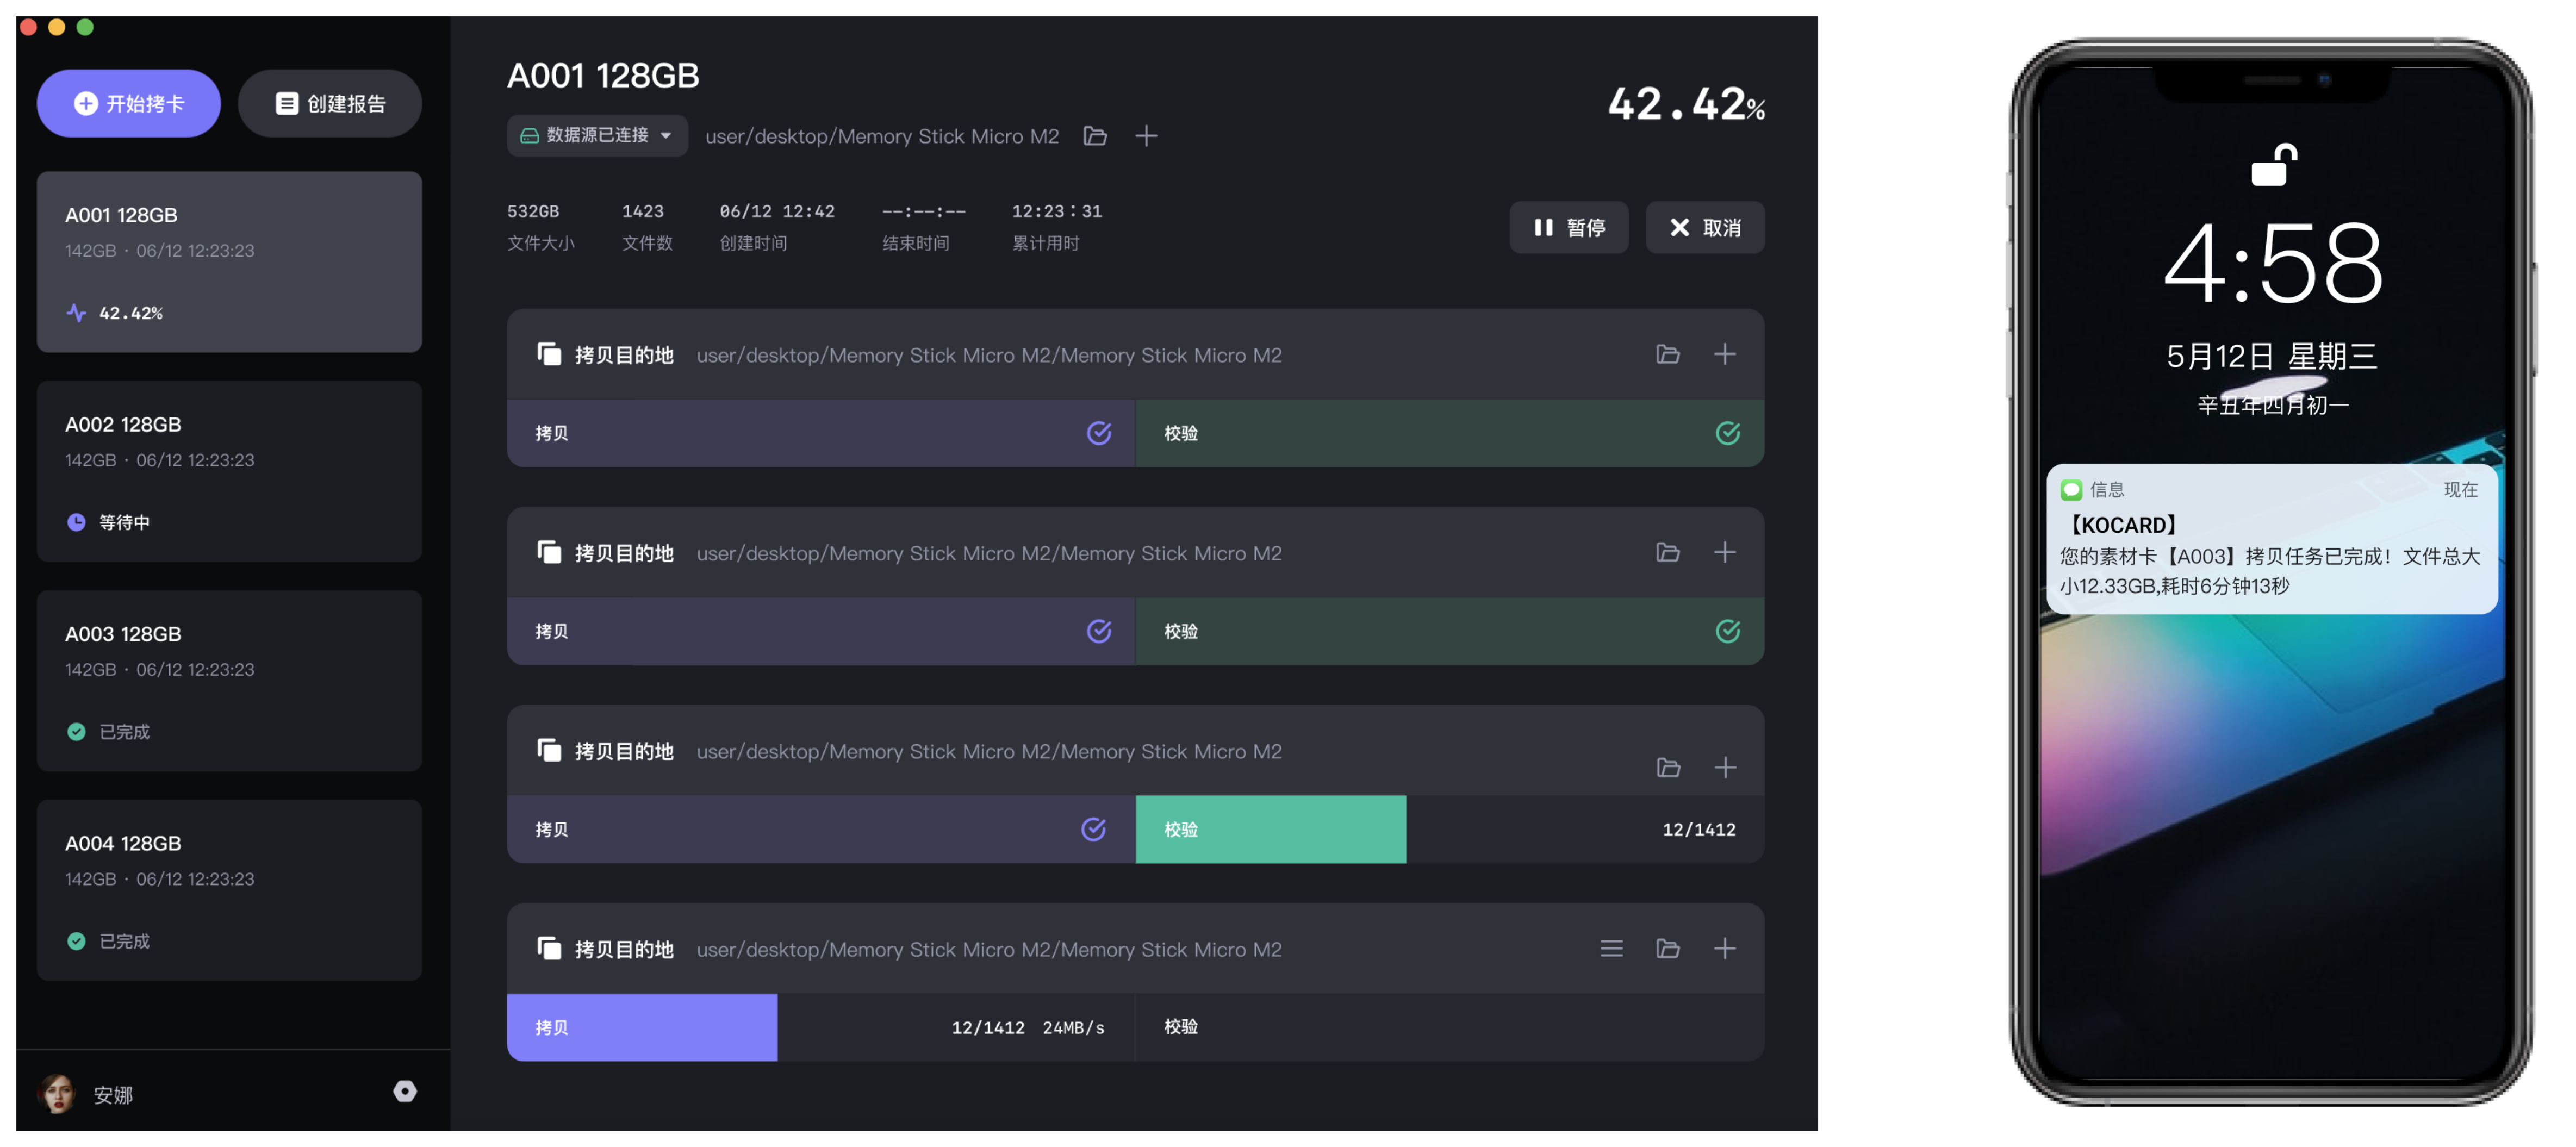Viewport: 2576px width, 1147px height.
Task: Pause the copy with 暂停 button
Action: click(1568, 227)
